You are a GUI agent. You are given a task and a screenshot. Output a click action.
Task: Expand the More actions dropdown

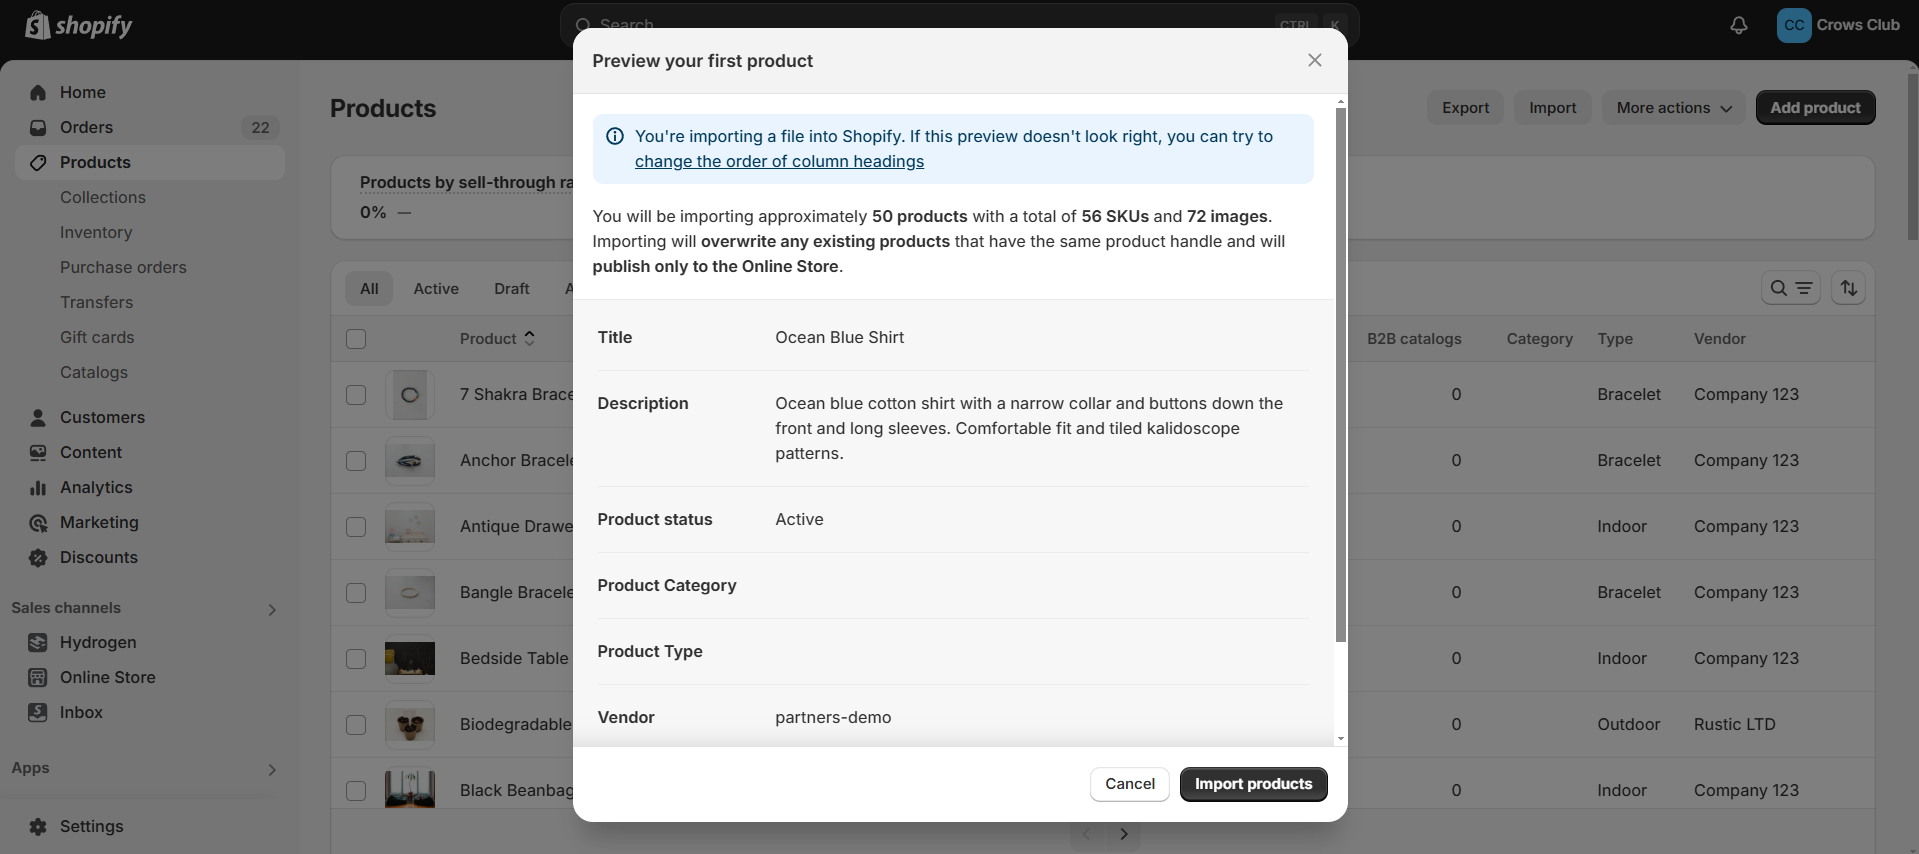coord(1673,108)
